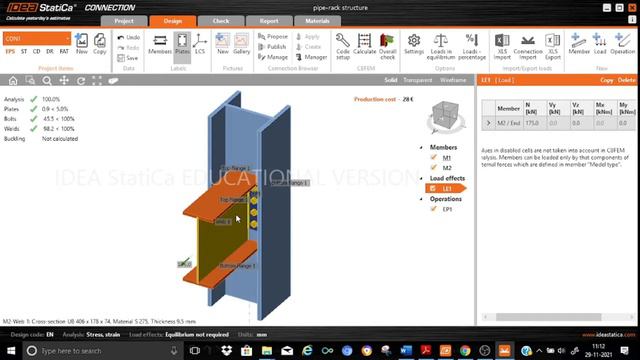Click the fit-to-view icon
Viewport: 640px width, 360px height.
tap(97, 80)
